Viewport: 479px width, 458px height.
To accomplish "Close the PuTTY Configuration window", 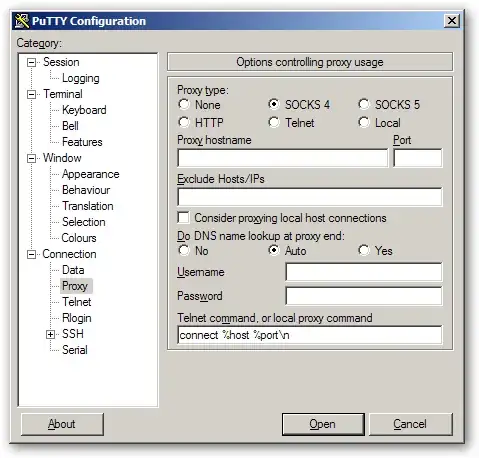I will pyautogui.click(x=452, y=21).
